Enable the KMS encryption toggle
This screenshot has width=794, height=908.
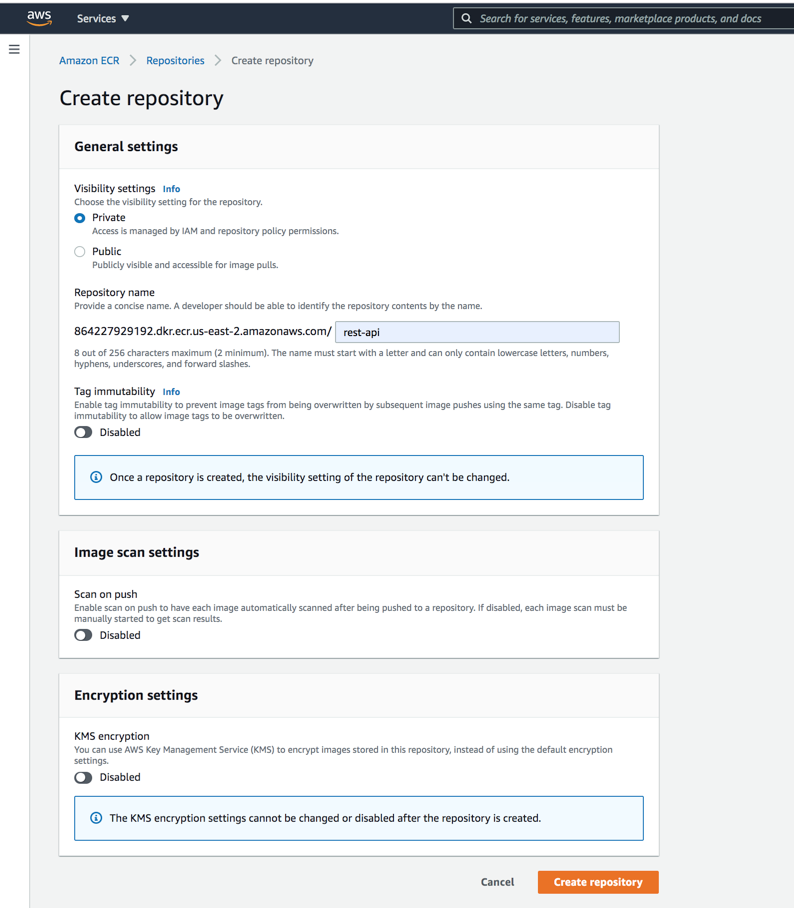[x=83, y=778]
